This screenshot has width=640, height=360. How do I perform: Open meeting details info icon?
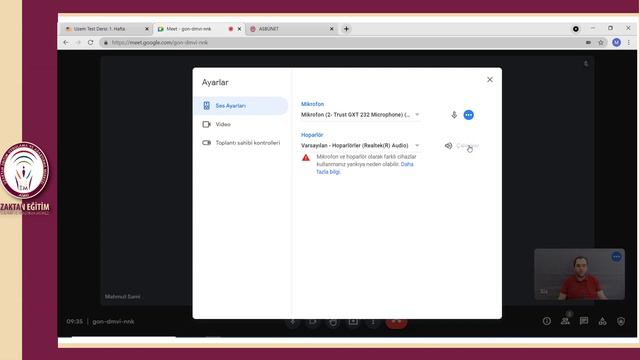click(x=547, y=321)
